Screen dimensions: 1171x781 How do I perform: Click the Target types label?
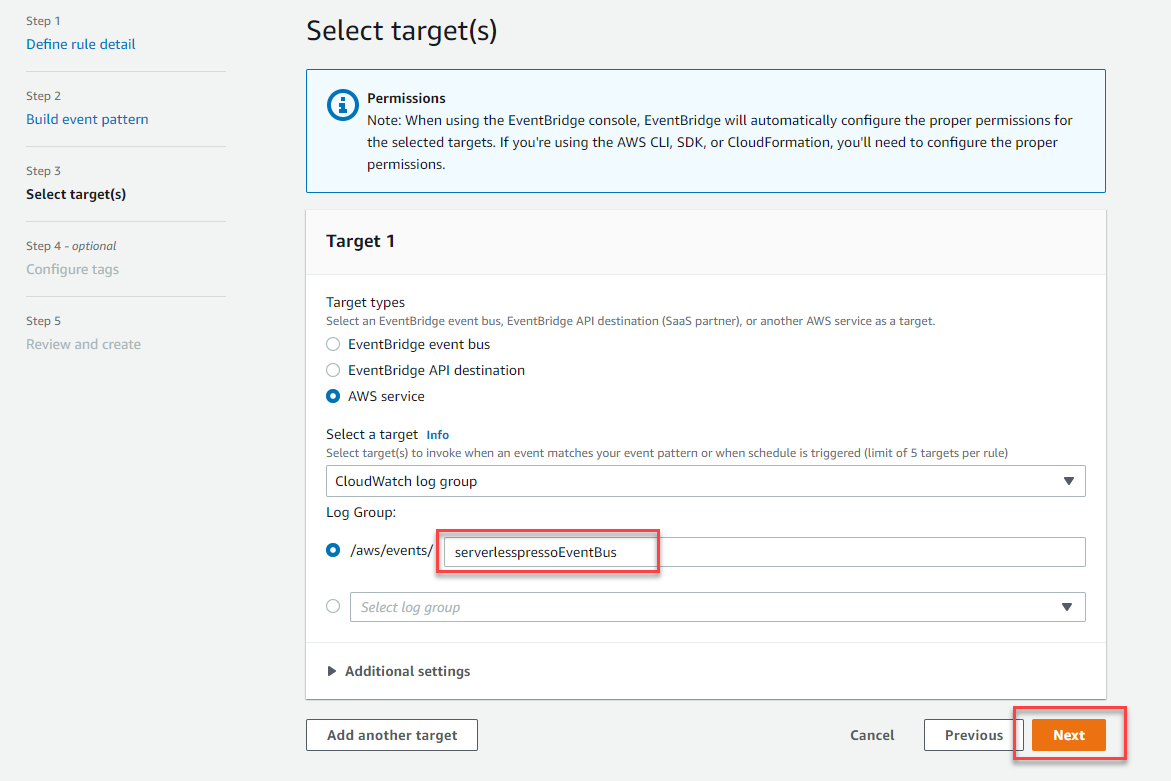pyautogui.click(x=366, y=302)
